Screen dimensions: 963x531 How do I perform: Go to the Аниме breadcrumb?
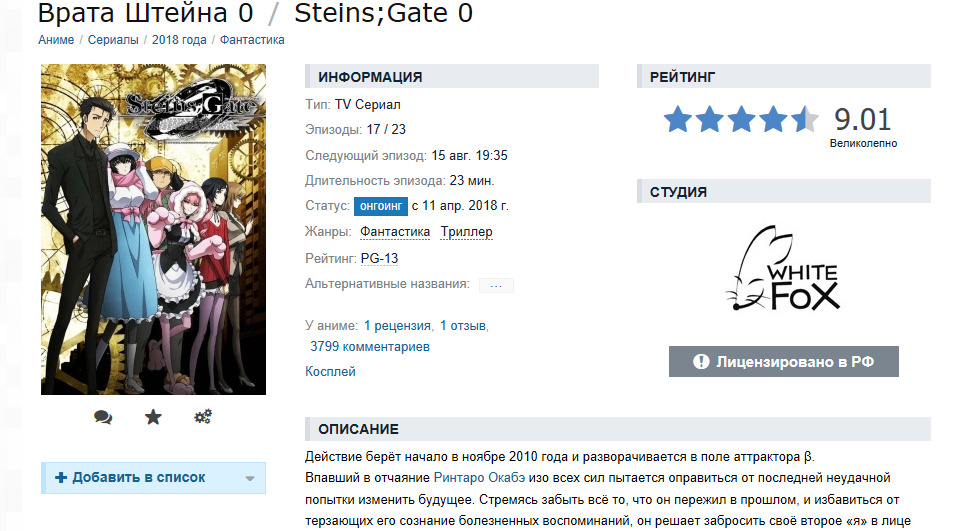point(55,40)
